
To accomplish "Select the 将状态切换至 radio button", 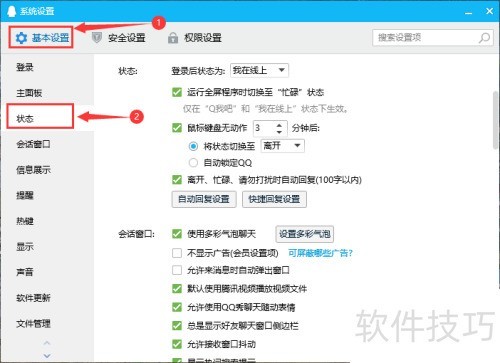I will [x=193, y=146].
